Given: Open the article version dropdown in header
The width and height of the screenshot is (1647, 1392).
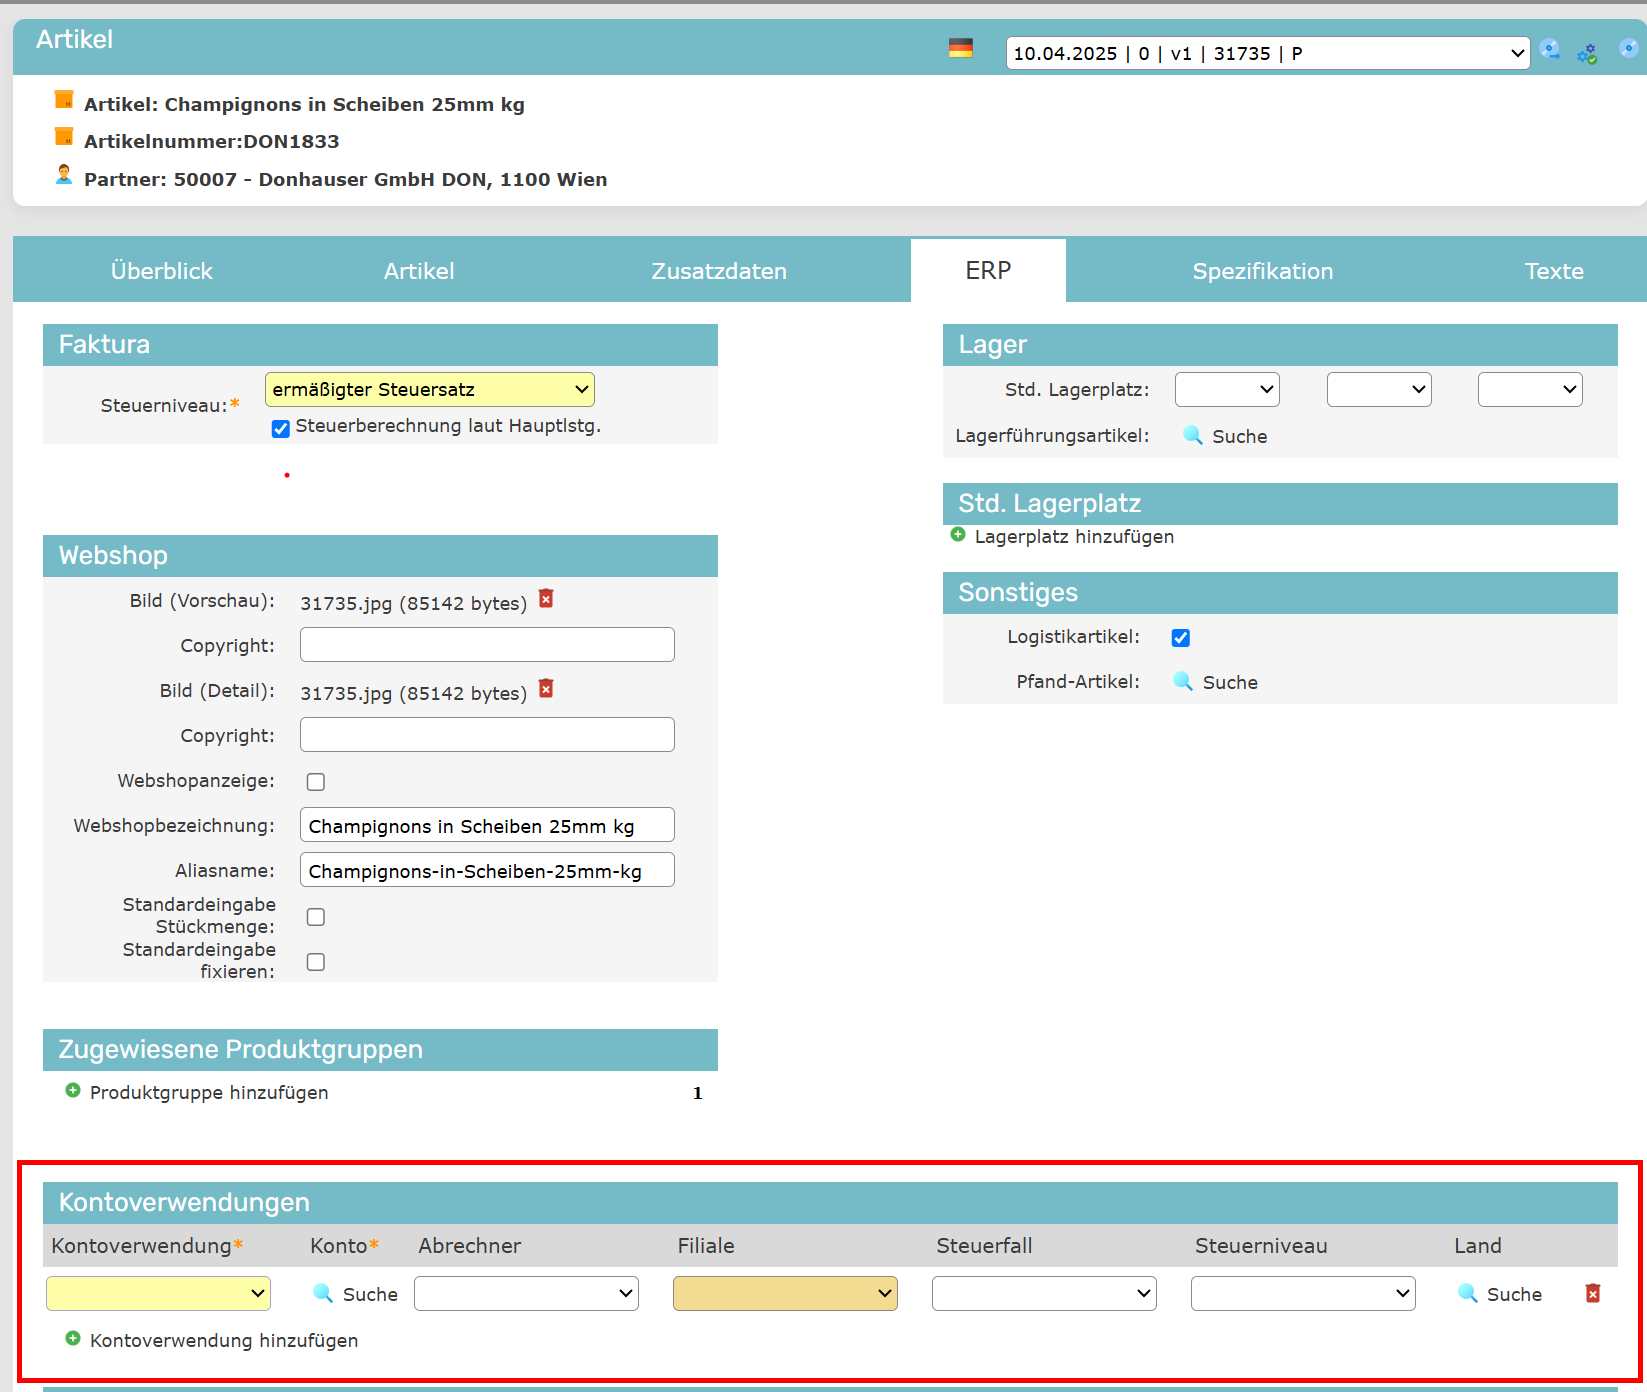Looking at the screenshot, I should pyautogui.click(x=1267, y=54).
